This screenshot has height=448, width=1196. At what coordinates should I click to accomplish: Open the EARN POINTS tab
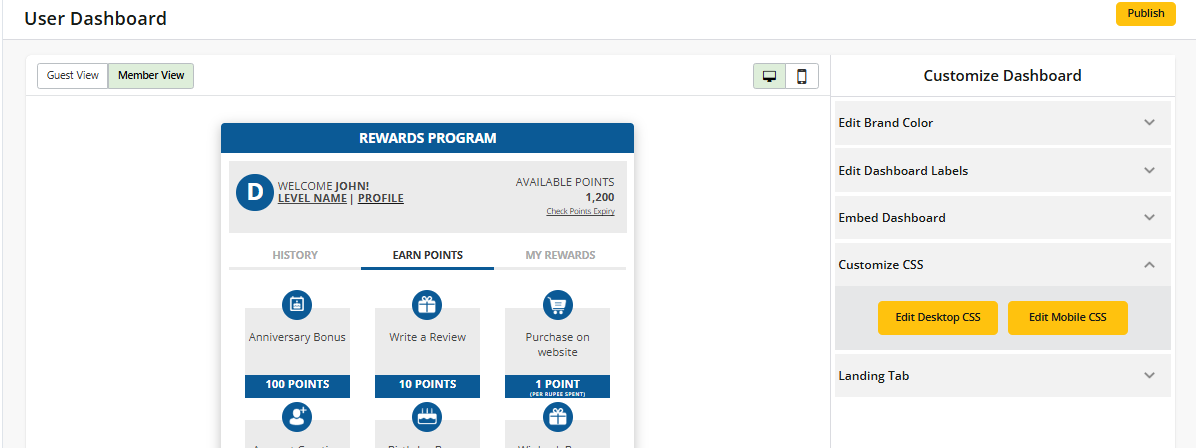(x=427, y=256)
